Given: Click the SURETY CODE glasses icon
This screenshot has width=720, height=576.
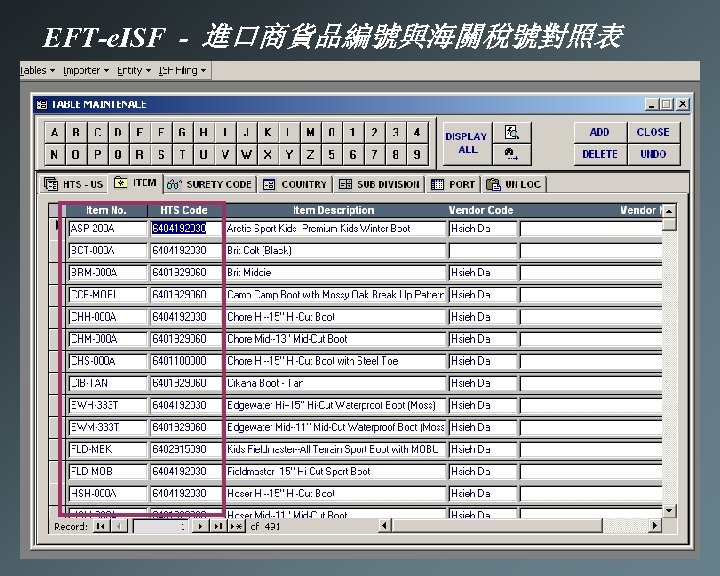Looking at the screenshot, I should pyautogui.click(x=174, y=184).
